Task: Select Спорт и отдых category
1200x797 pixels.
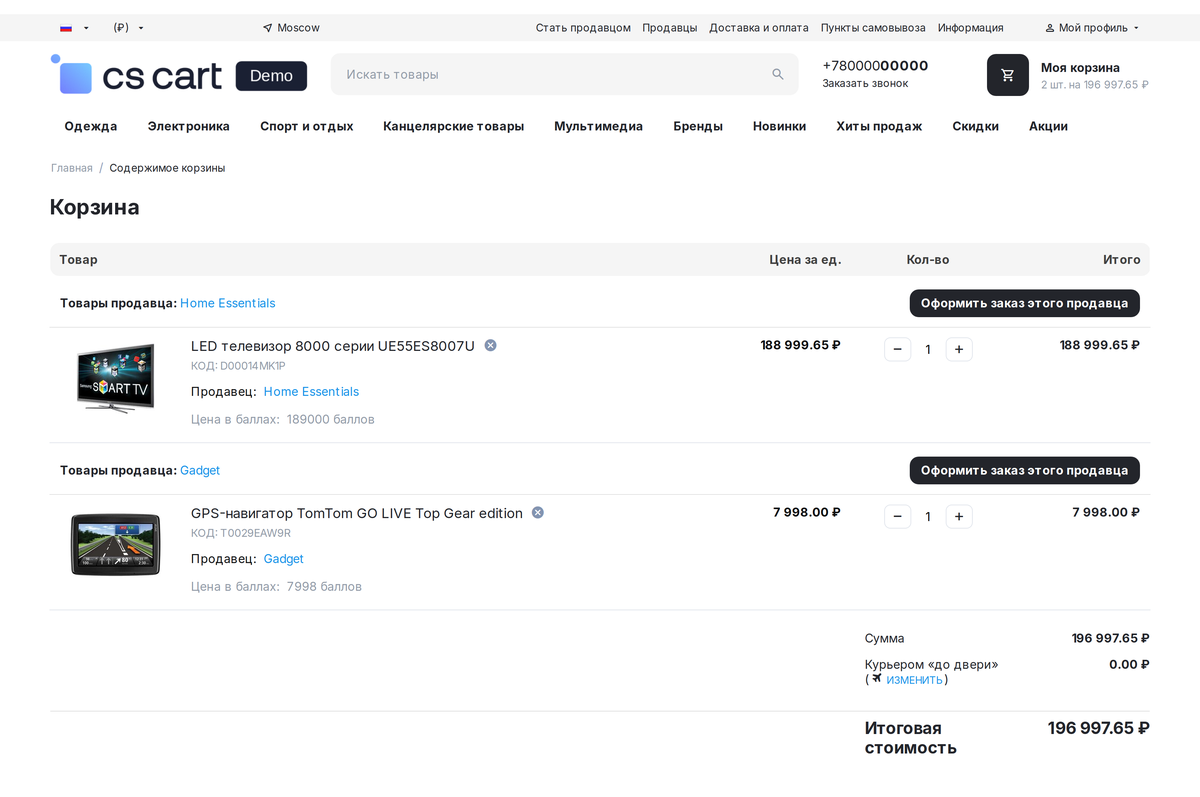Action: coord(307,126)
